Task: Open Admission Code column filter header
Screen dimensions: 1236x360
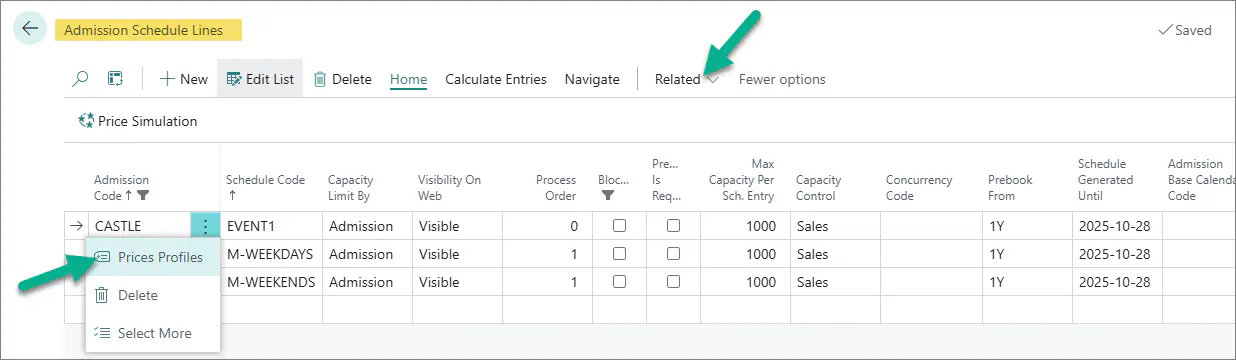Action: (x=121, y=187)
